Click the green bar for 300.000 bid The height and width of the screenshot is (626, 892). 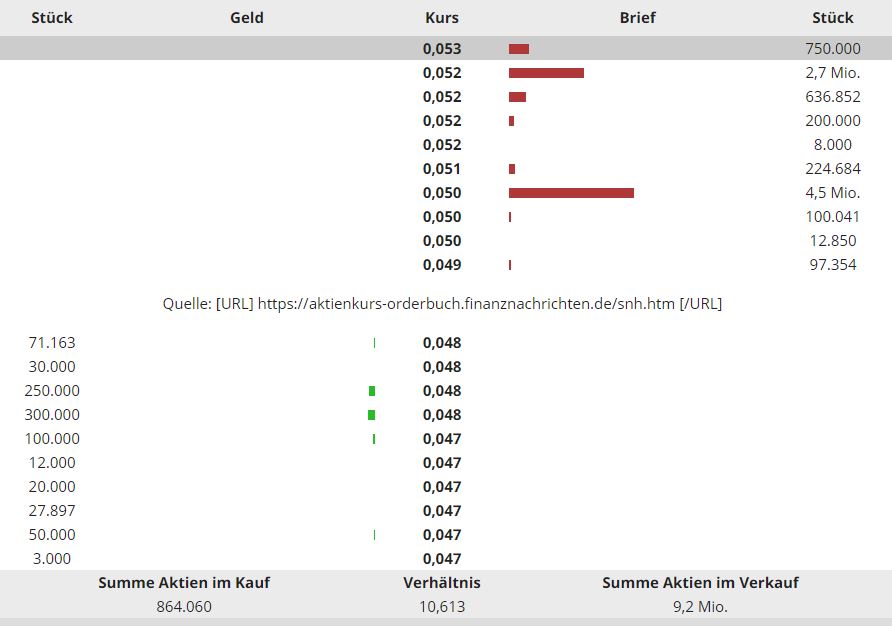(372, 415)
